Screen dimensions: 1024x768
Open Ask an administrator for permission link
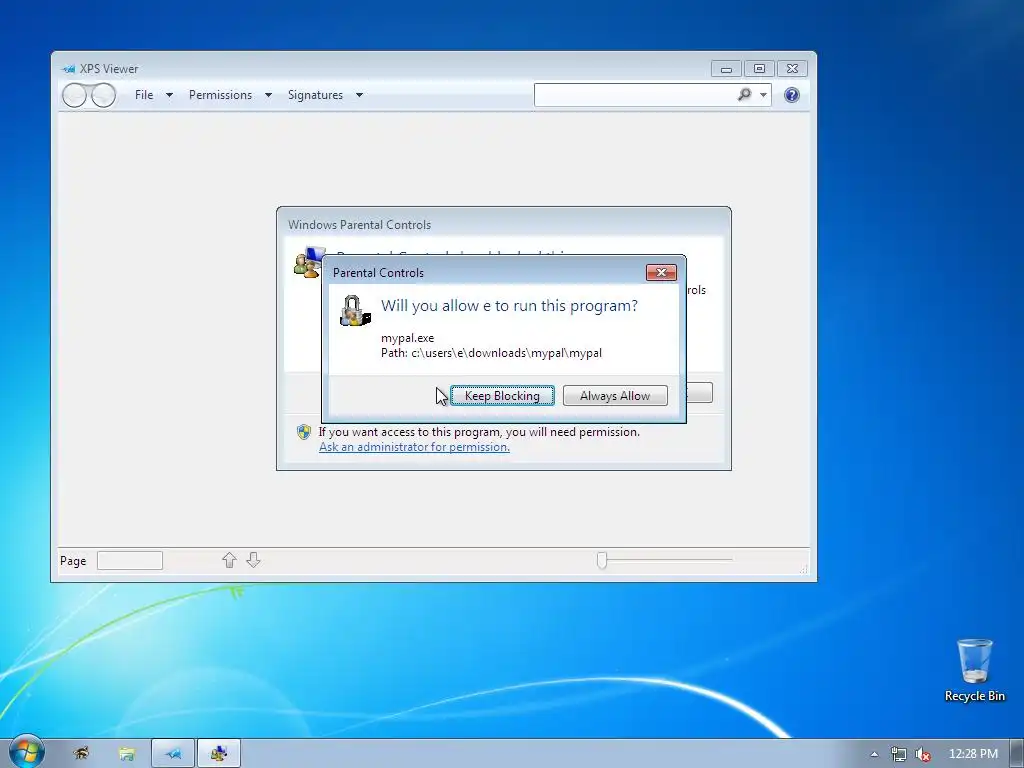[414, 447]
